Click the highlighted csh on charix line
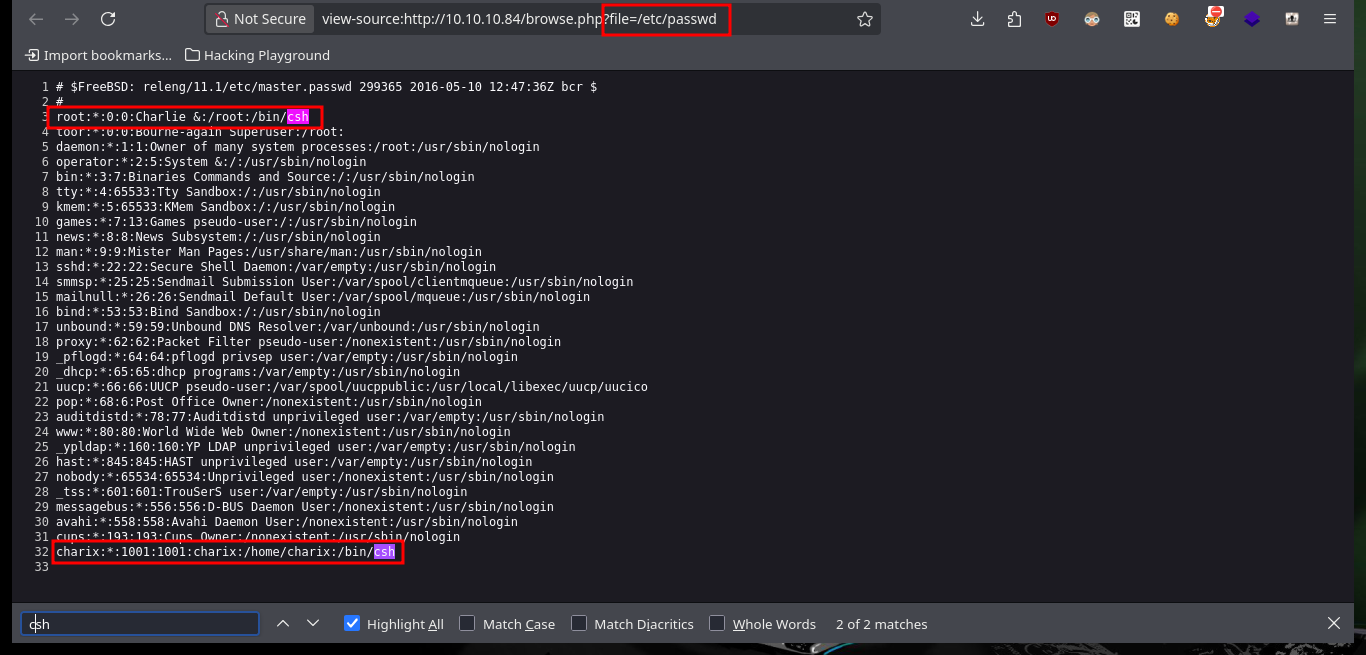This screenshot has height=655, width=1366. pos(384,552)
